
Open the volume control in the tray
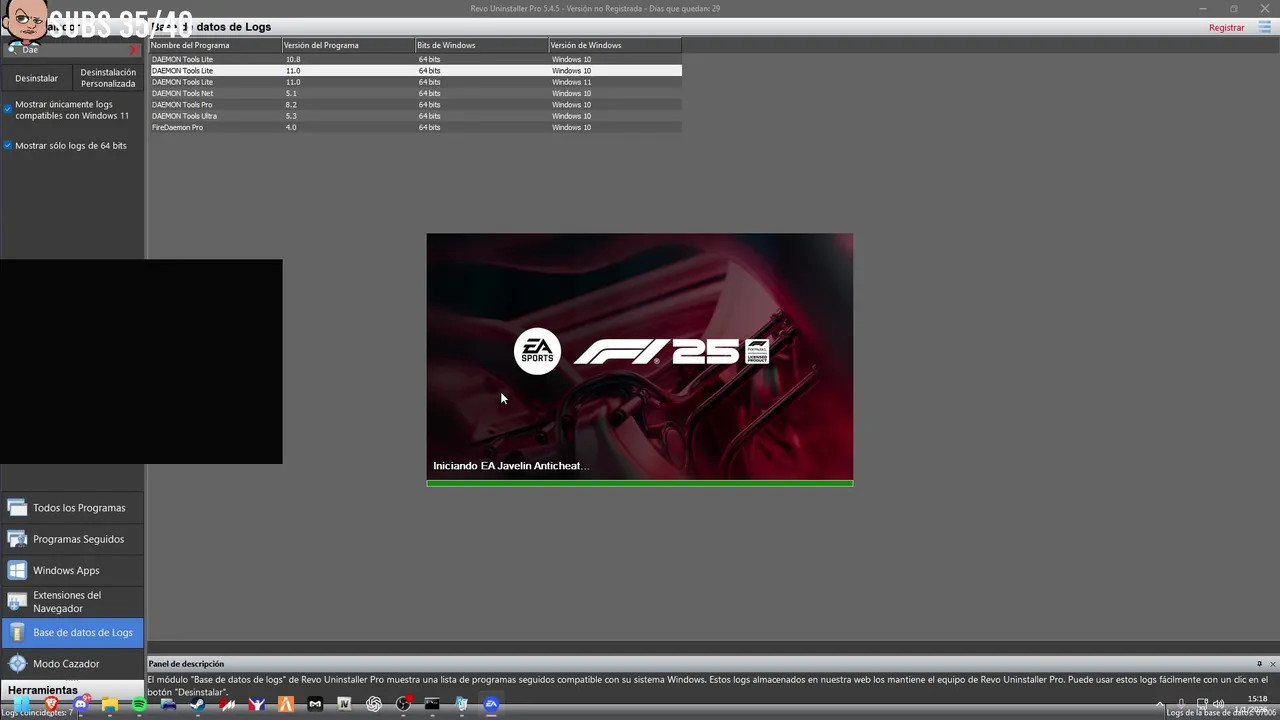[1219, 704]
